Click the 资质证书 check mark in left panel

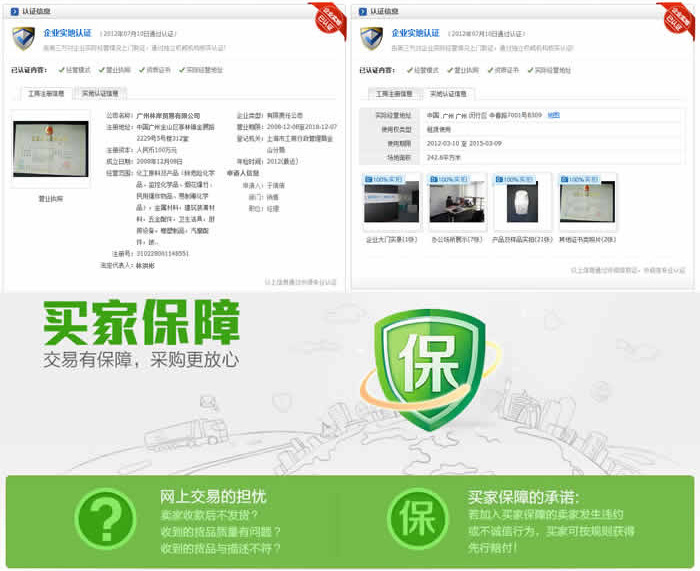point(142,70)
